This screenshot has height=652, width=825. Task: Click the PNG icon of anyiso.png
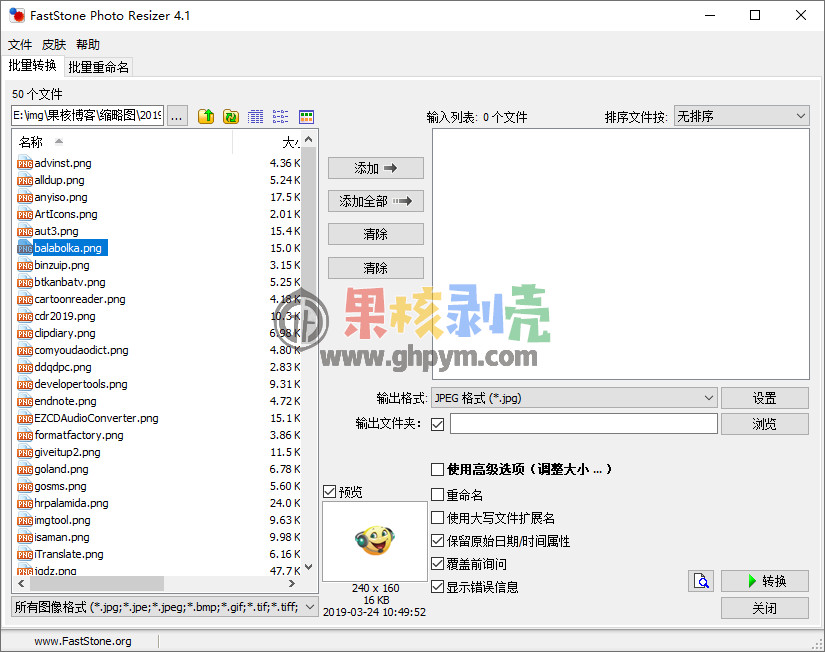[25, 198]
